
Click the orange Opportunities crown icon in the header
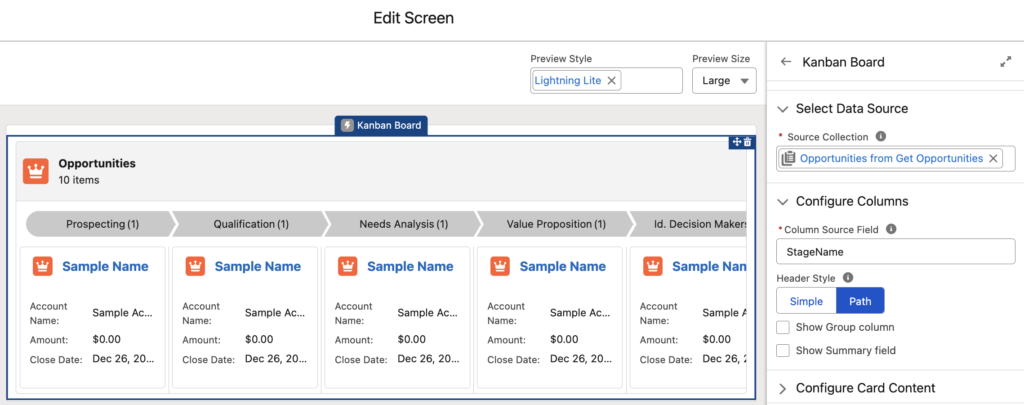point(37,171)
